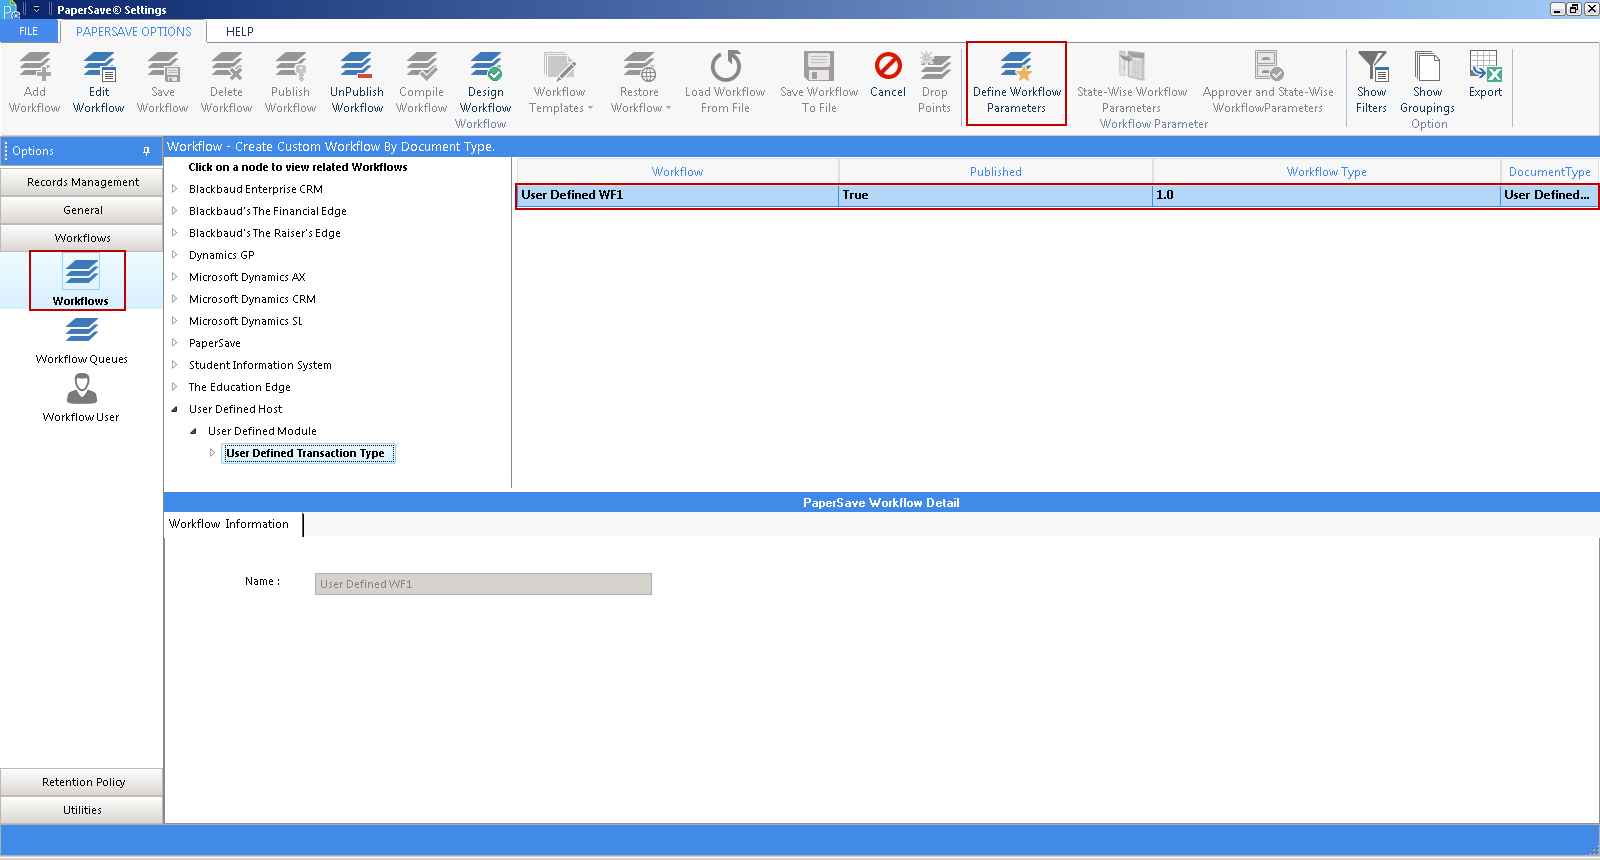Expand the Dynamics GP node

pos(174,255)
